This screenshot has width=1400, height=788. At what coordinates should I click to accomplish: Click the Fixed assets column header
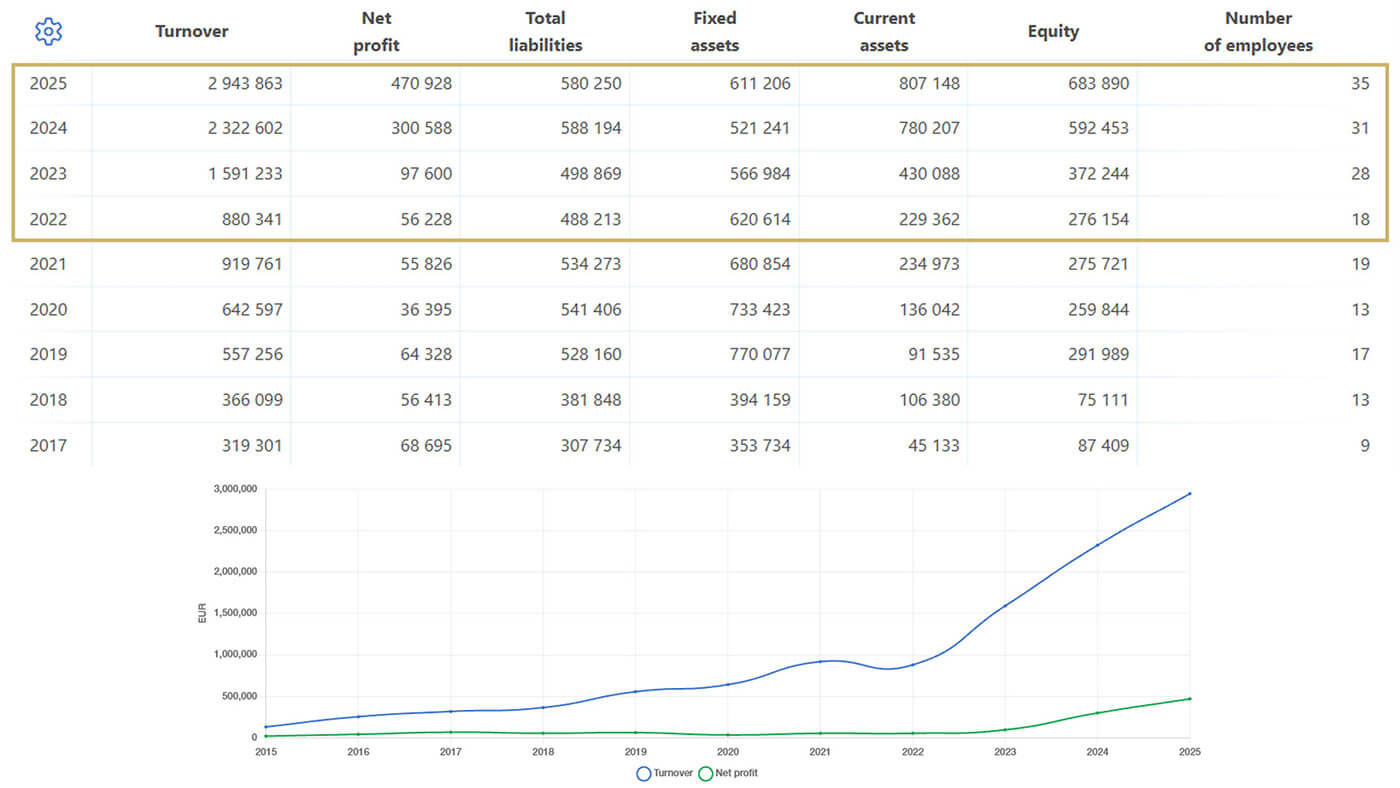point(714,31)
